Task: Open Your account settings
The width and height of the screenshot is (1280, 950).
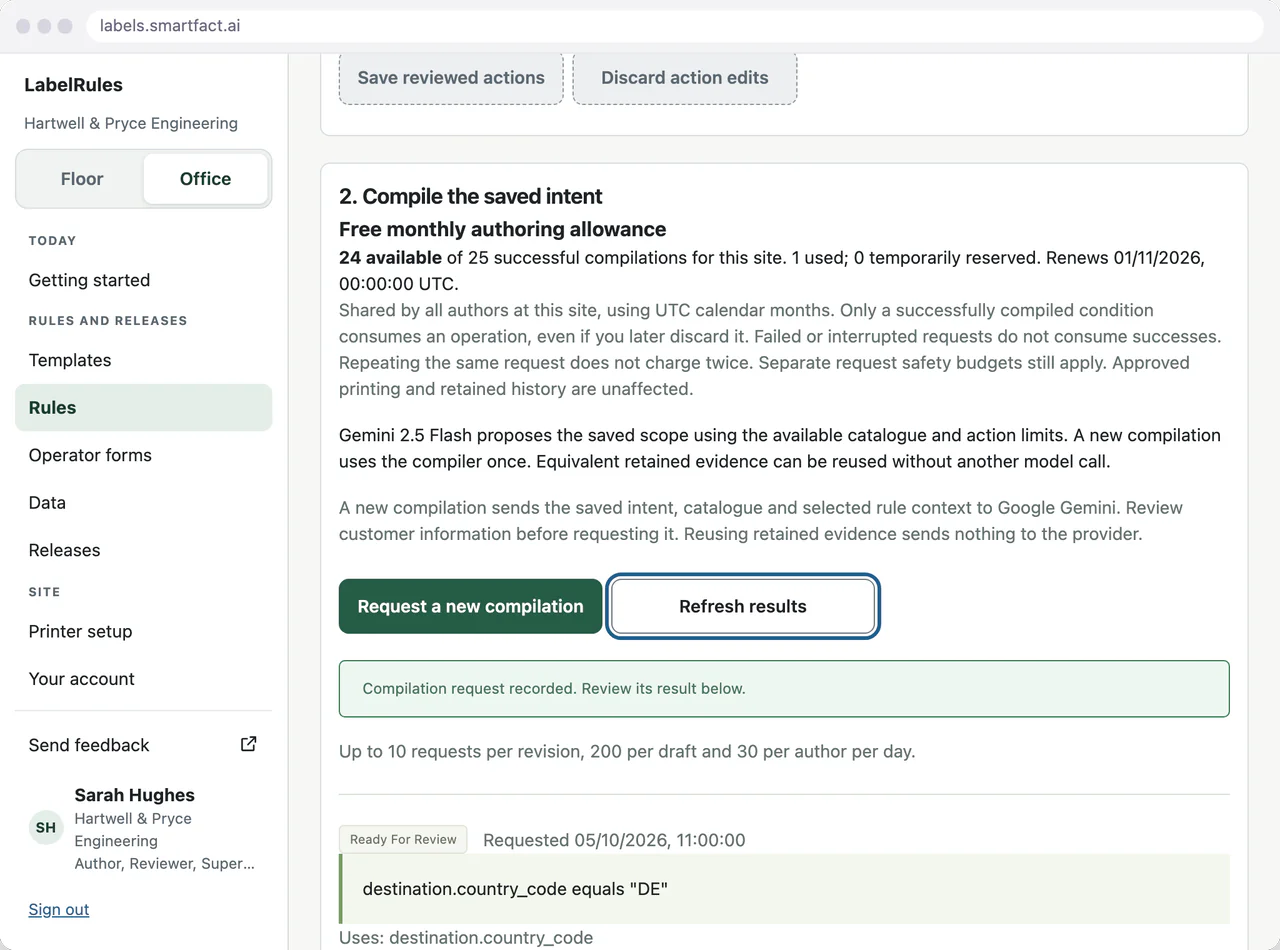Action: 143,678
